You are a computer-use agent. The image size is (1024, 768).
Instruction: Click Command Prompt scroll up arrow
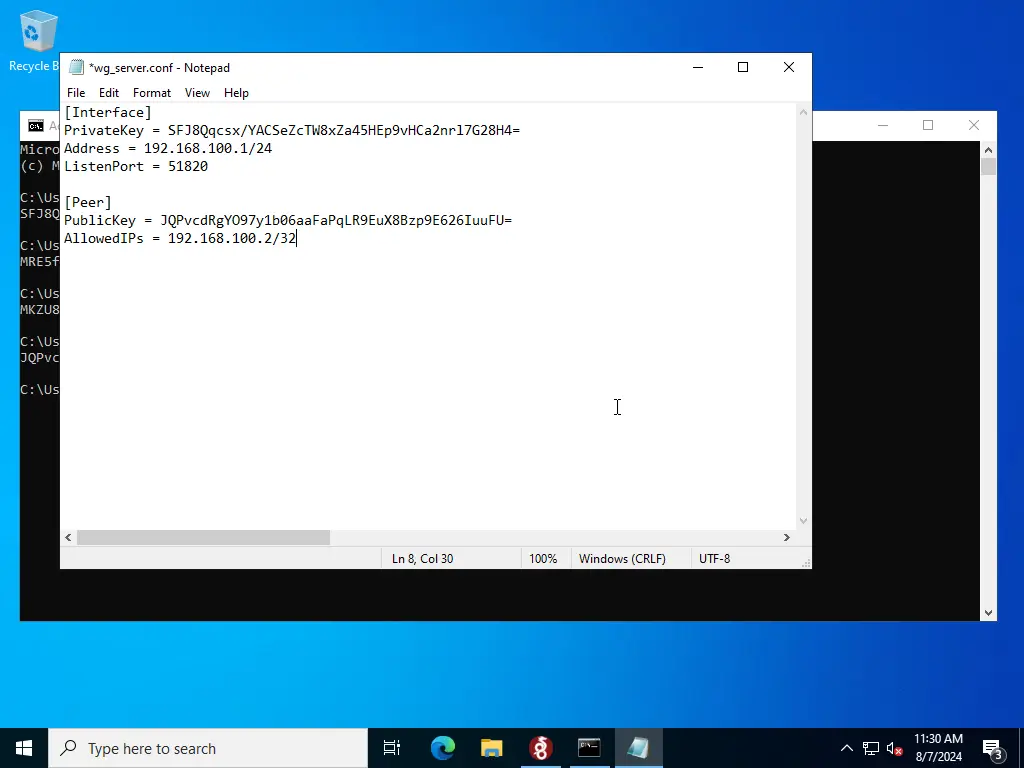pyautogui.click(x=988, y=150)
